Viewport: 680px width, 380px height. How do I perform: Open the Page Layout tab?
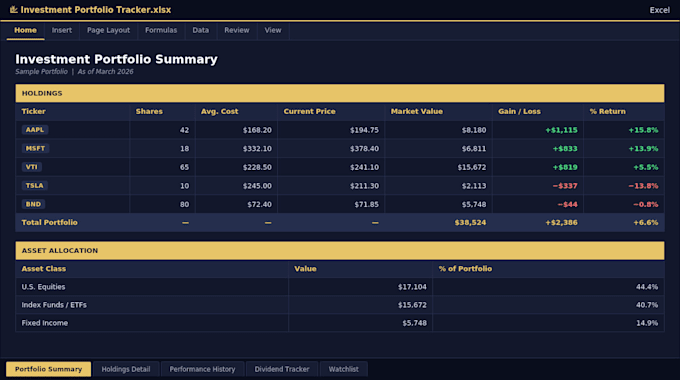coord(108,30)
